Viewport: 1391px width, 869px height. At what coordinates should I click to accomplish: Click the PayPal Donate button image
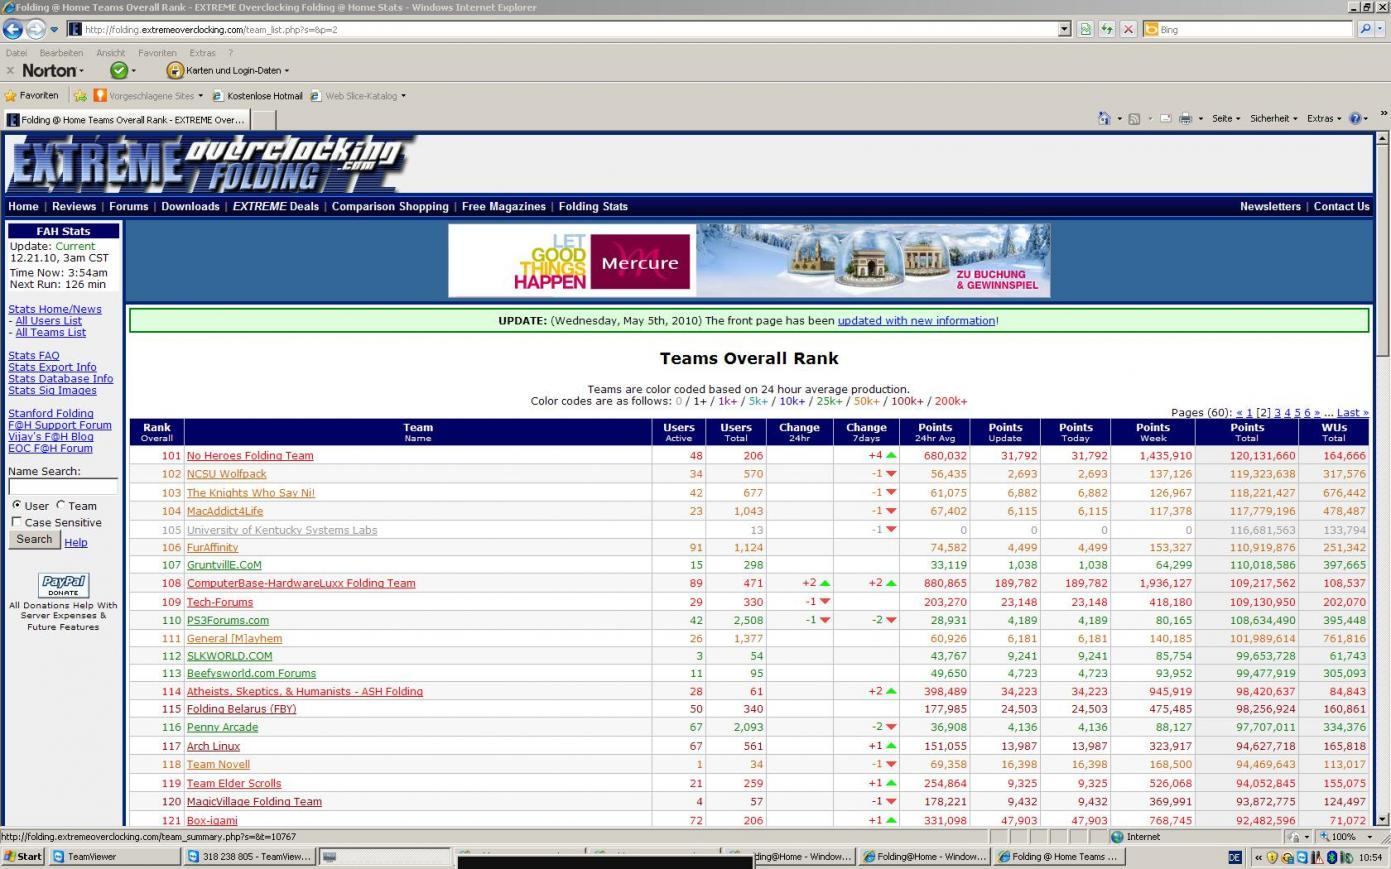[63, 585]
